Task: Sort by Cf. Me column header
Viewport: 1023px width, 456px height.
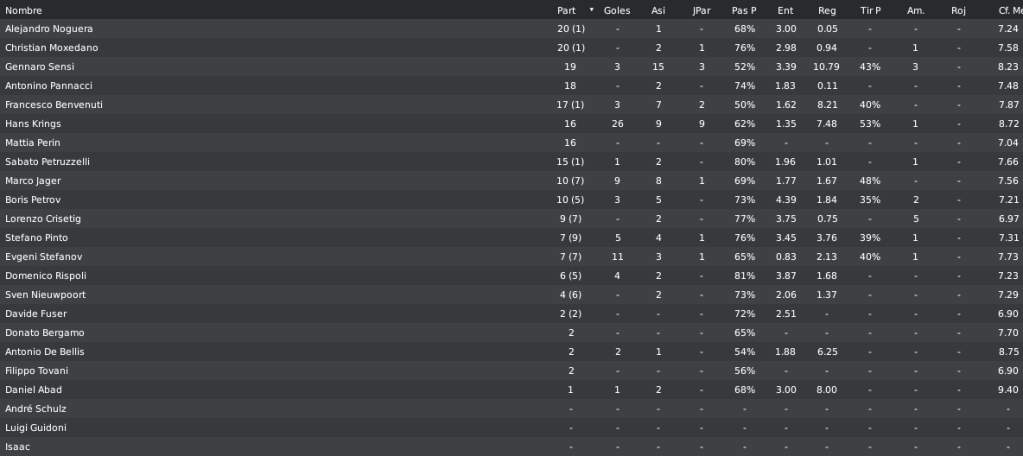Action: coord(1010,10)
